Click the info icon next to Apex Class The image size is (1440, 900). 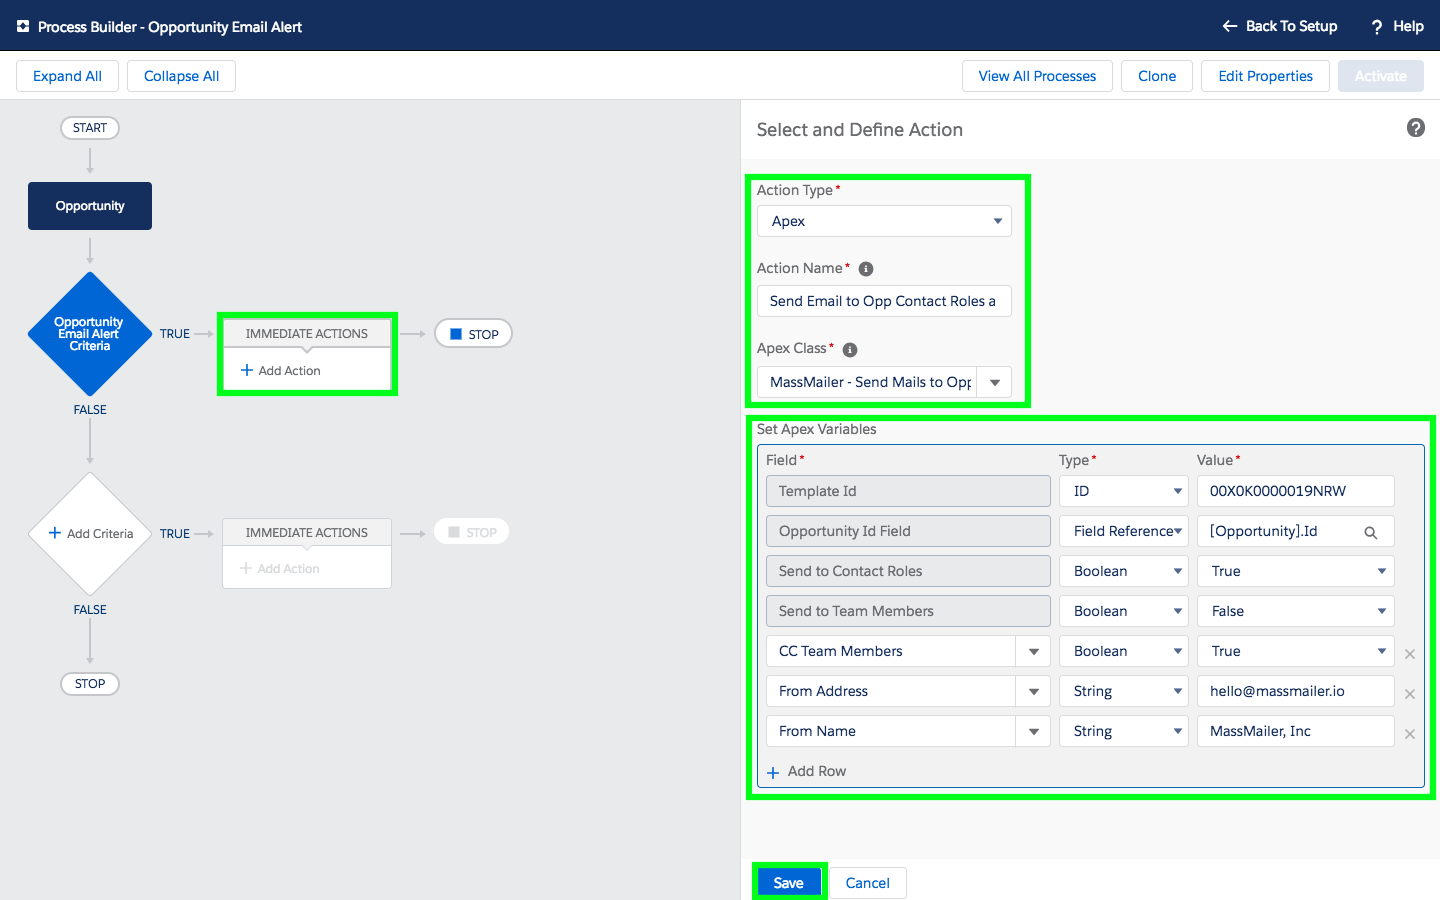pos(849,349)
